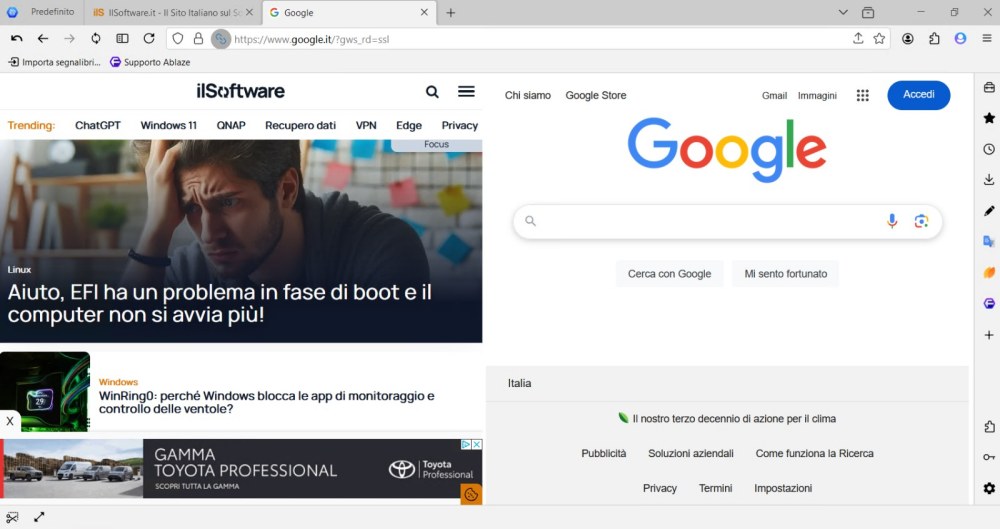
Task: Click the undo close tab arrow icon
Action: coord(17,39)
